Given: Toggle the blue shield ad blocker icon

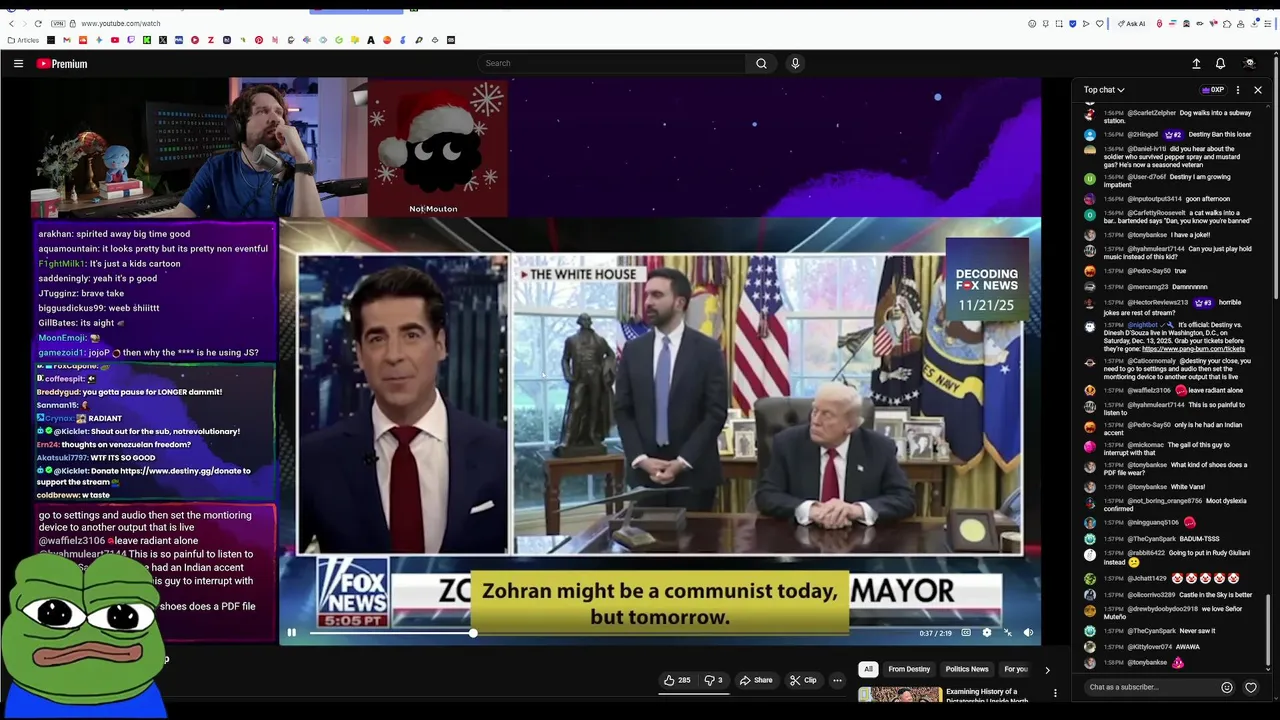Looking at the screenshot, I should 1073,23.
